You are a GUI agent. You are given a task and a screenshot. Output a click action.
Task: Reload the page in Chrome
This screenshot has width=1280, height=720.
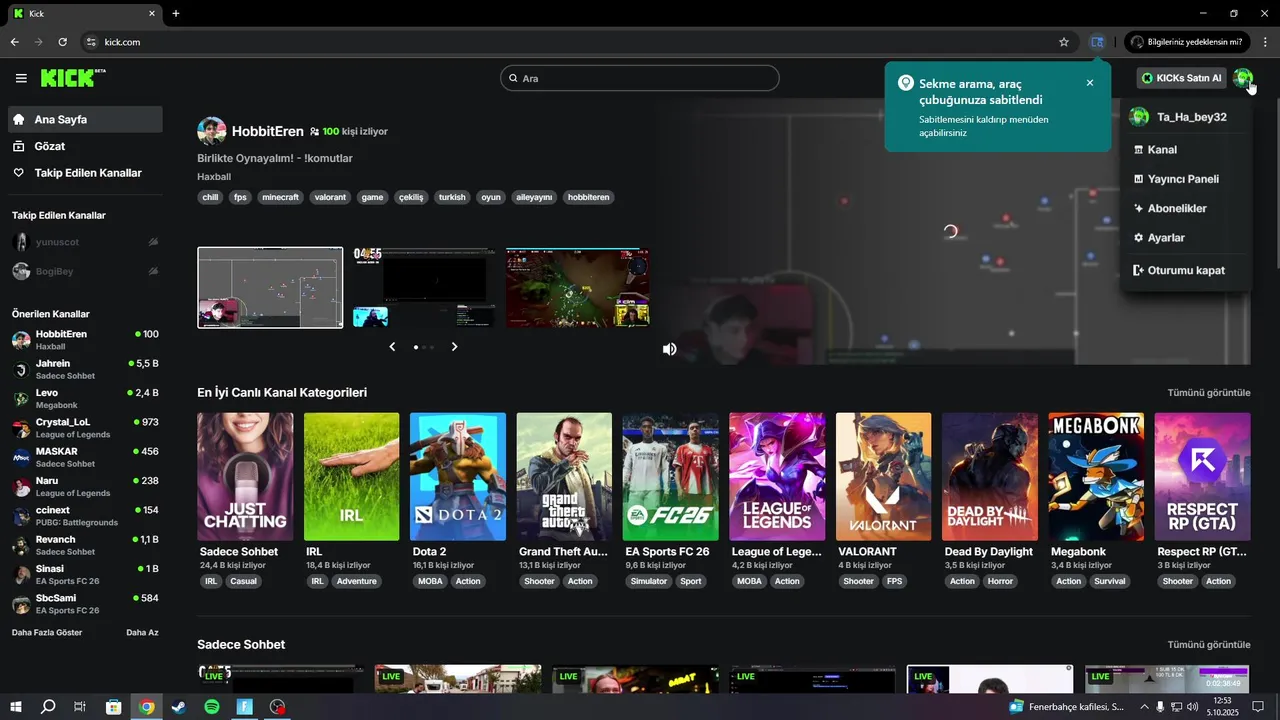click(62, 42)
